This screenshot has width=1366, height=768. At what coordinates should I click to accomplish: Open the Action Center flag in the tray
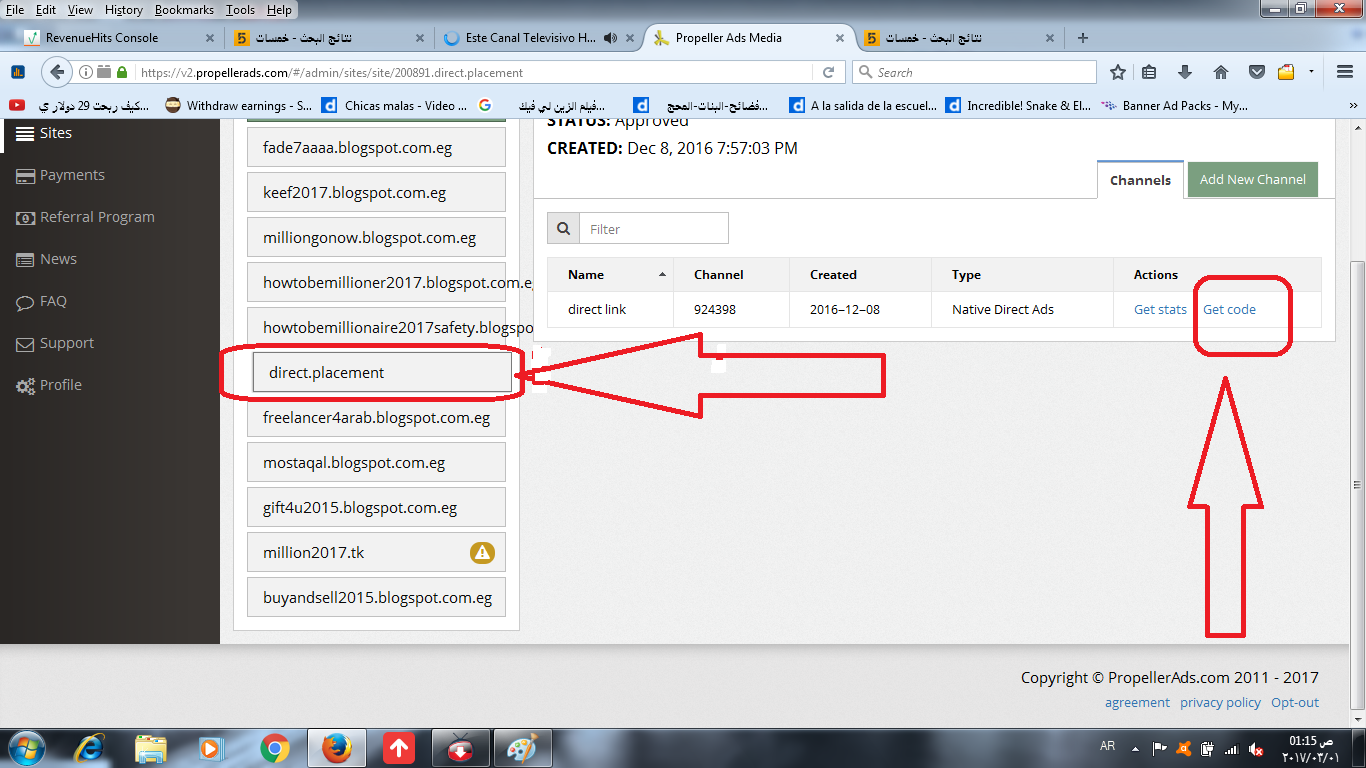pos(1160,748)
